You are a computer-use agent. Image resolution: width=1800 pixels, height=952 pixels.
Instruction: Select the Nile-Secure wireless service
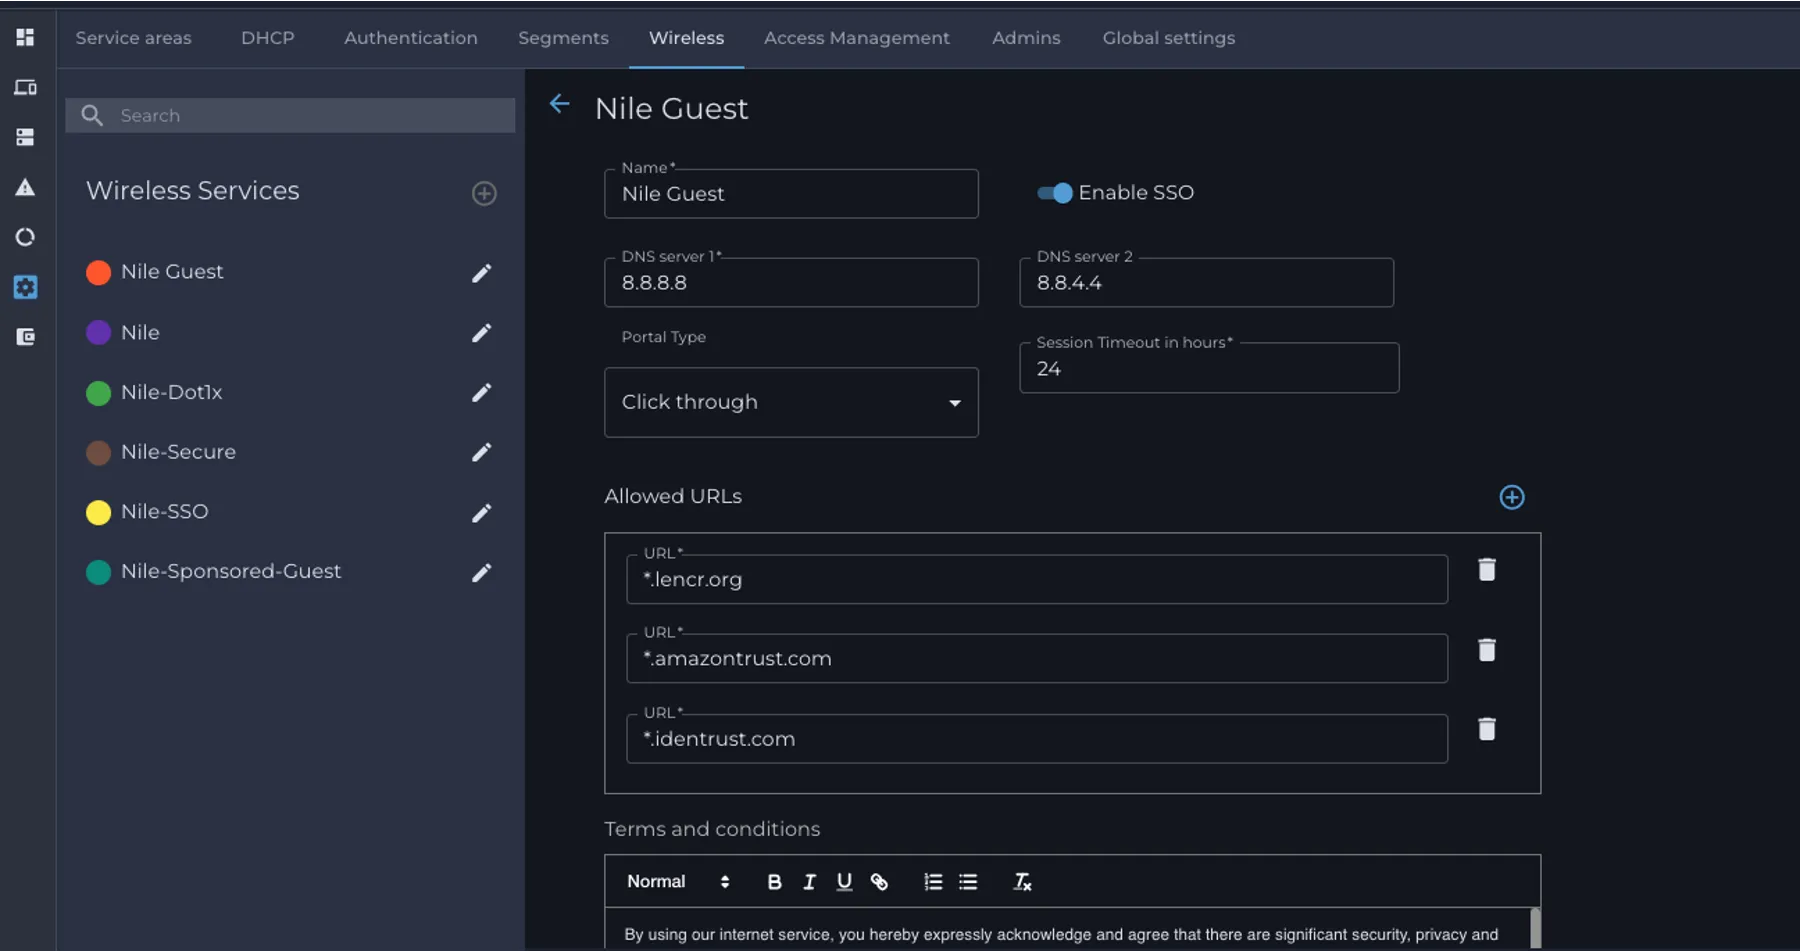178,452
